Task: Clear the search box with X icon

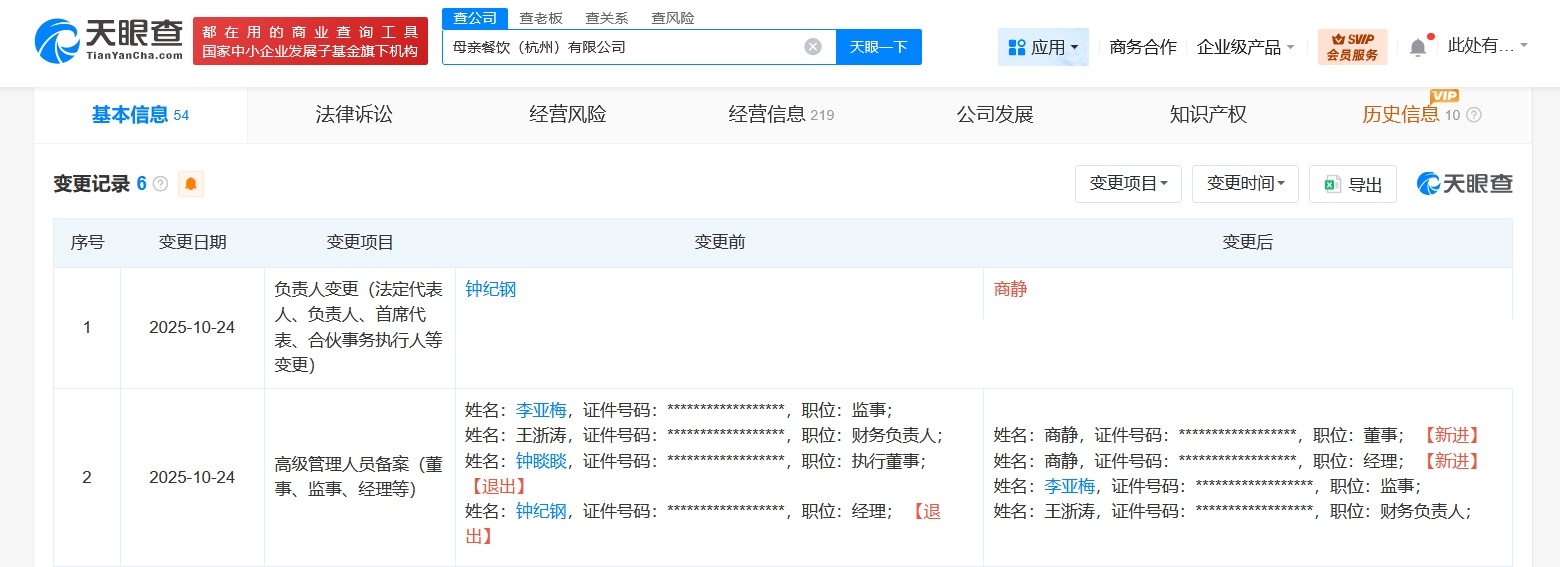Action: 813,47
